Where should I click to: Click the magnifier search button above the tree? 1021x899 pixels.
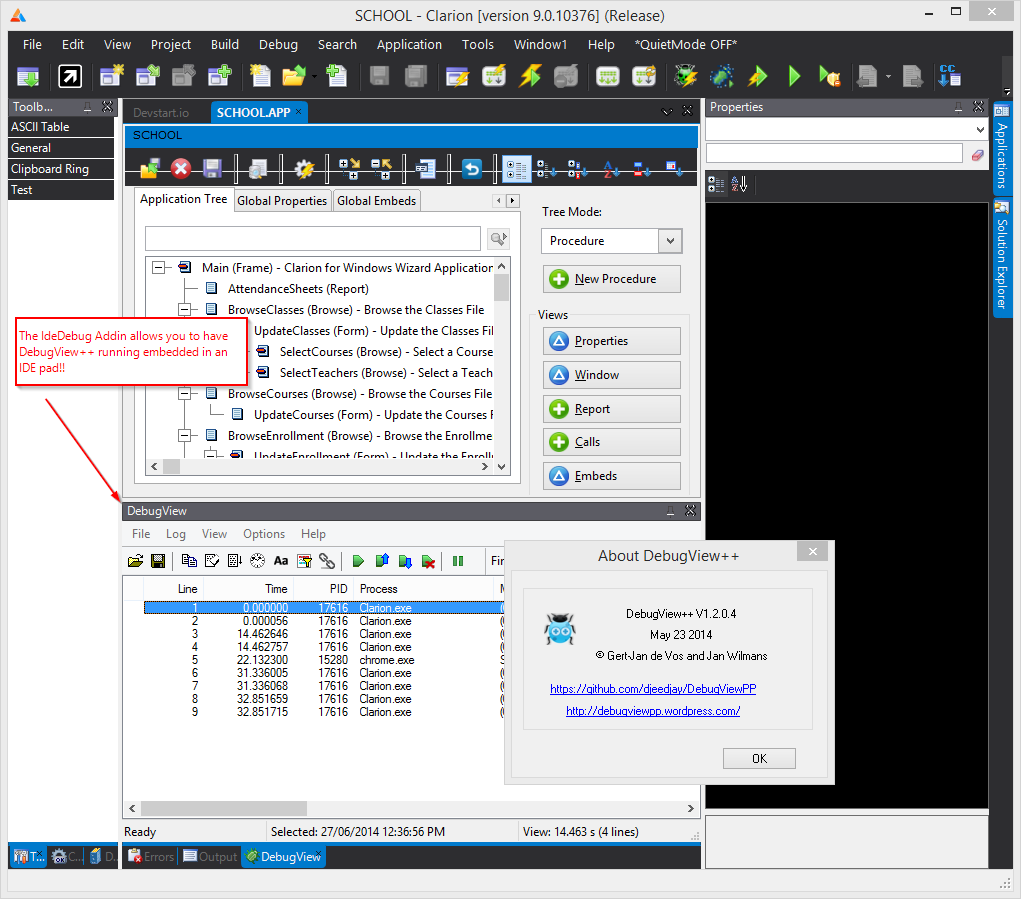pyautogui.click(x=497, y=238)
